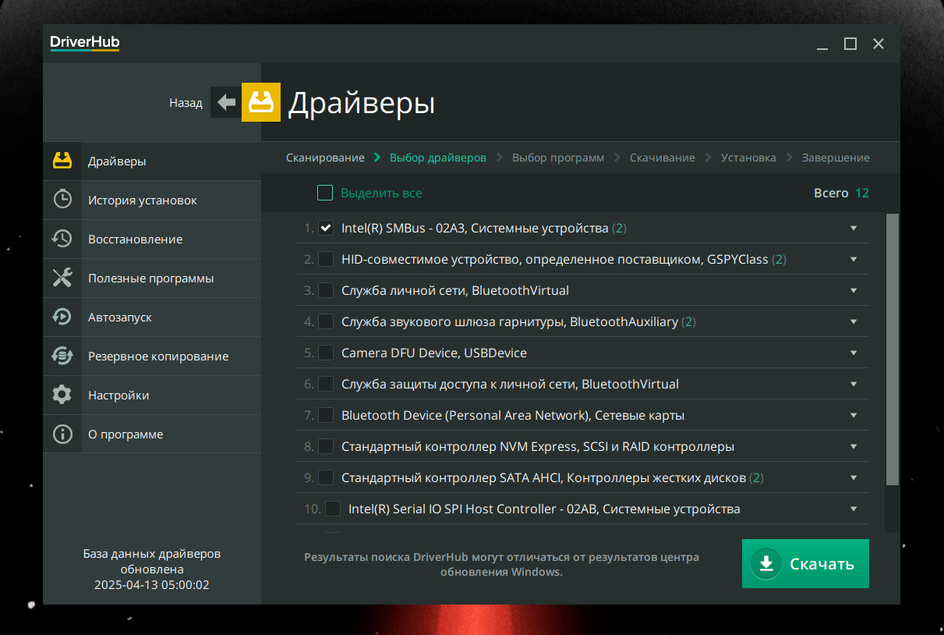Click the useful programs tools icon
944x635 pixels.
[62, 277]
